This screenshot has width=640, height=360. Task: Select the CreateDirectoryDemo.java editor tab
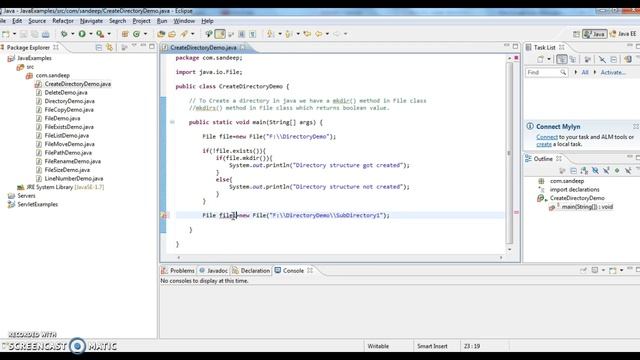tap(203, 47)
